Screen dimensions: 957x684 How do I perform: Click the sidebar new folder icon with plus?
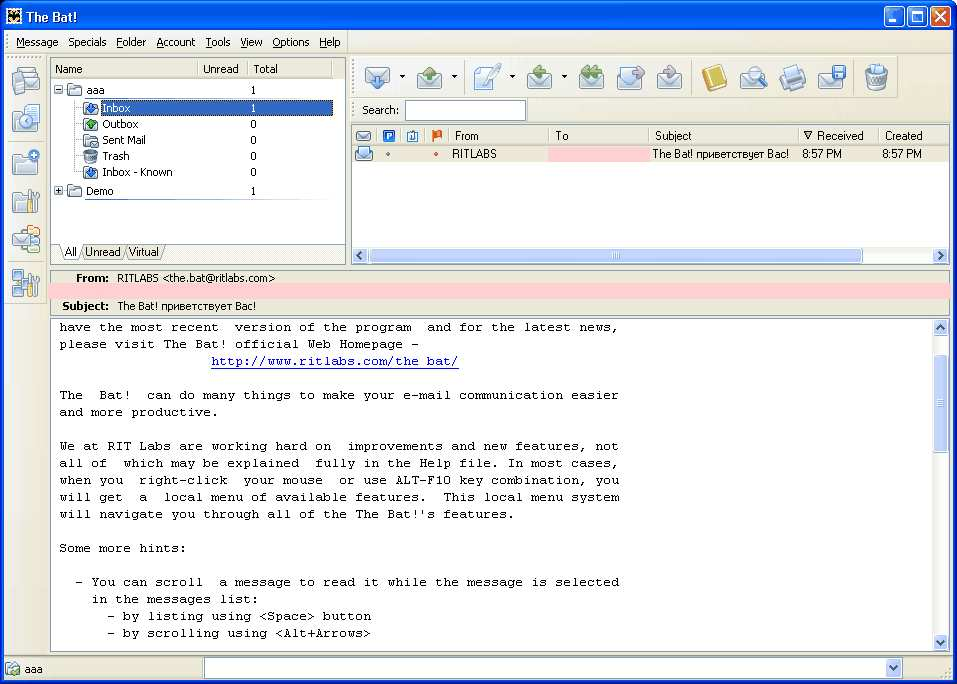[26, 162]
